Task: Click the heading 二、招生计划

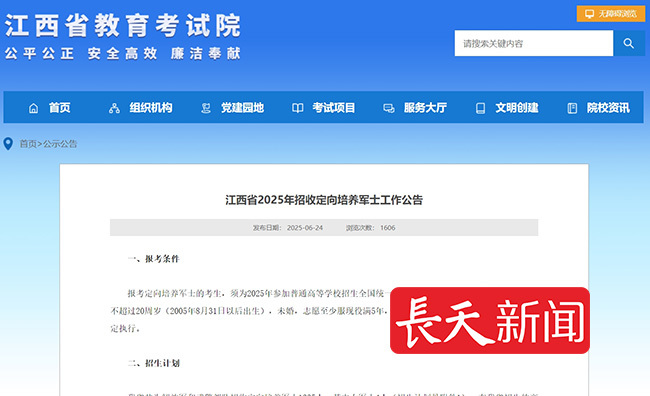Action: click(154, 363)
